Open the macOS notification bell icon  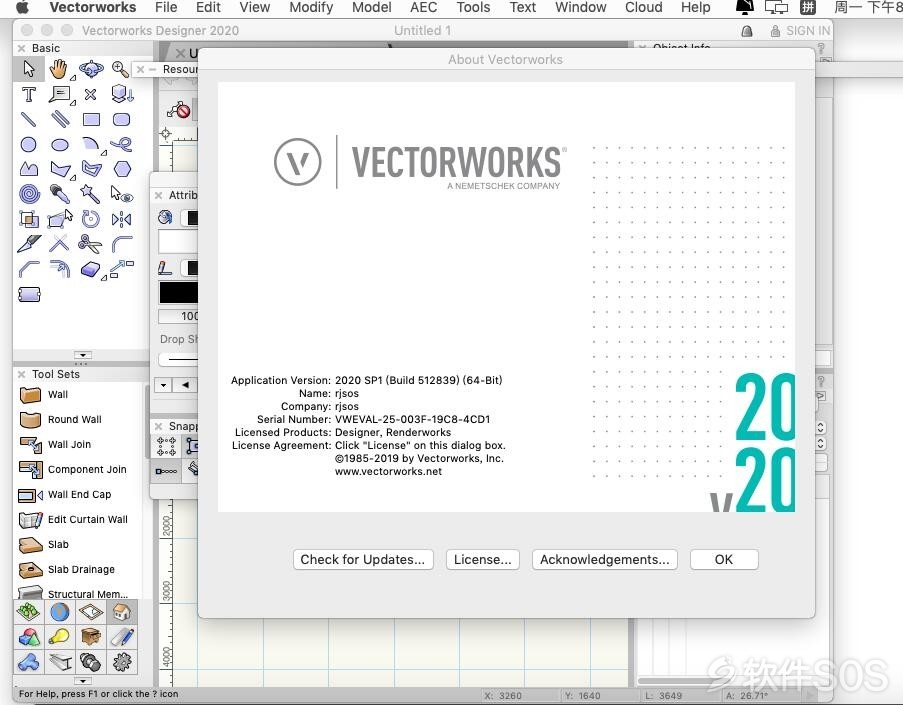coord(745,7)
